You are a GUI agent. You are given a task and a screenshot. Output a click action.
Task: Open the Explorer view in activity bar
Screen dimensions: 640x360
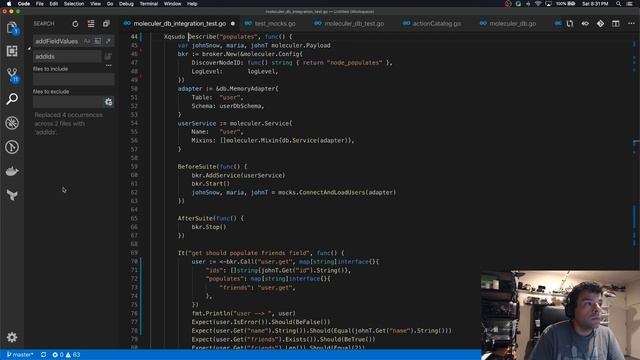point(12,28)
